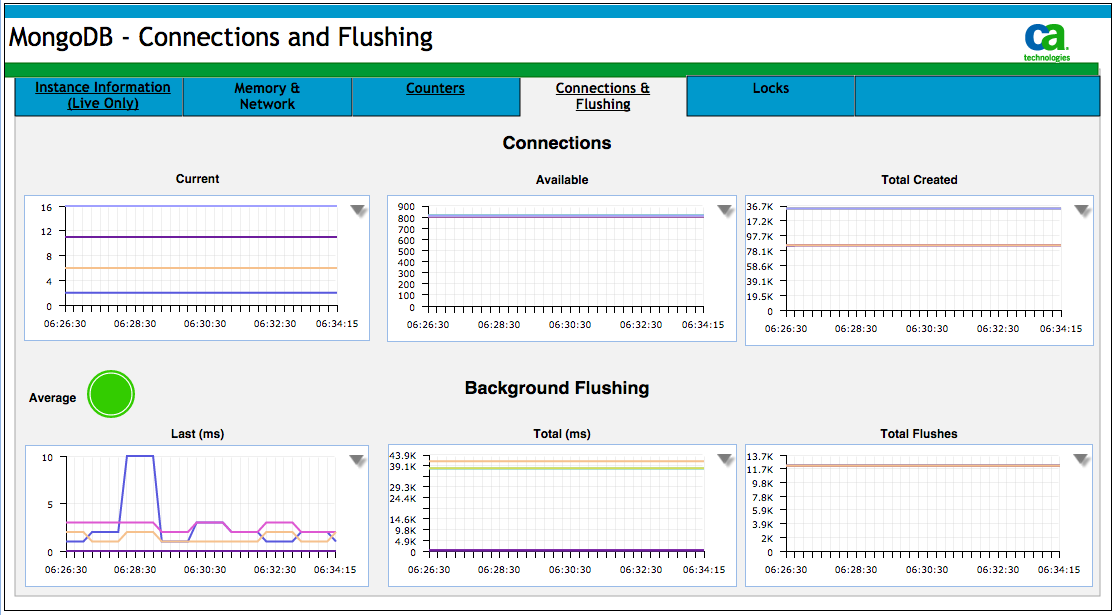
Task: Click the 'Connections' section heading
Action: click(557, 143)
